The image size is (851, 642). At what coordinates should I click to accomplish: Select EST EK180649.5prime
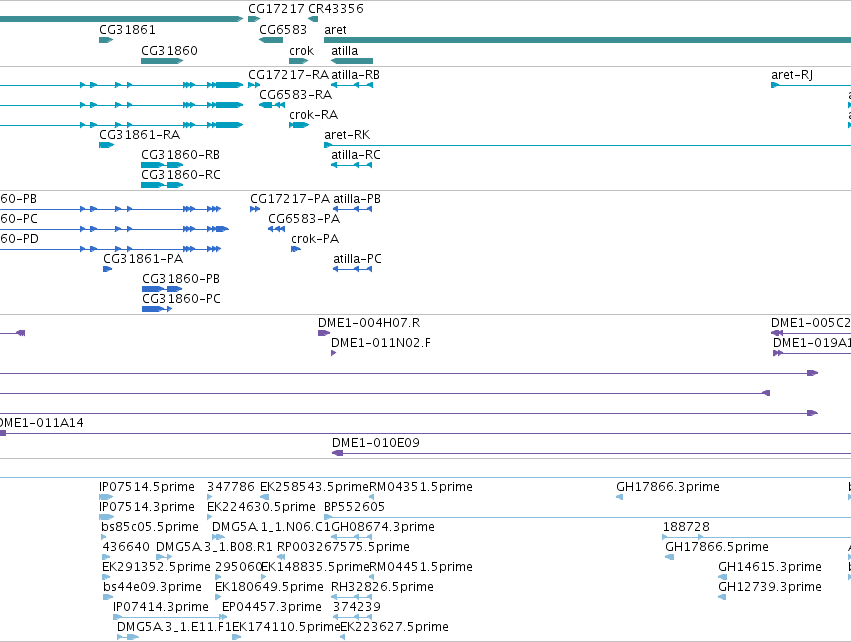tap(218, 597)
